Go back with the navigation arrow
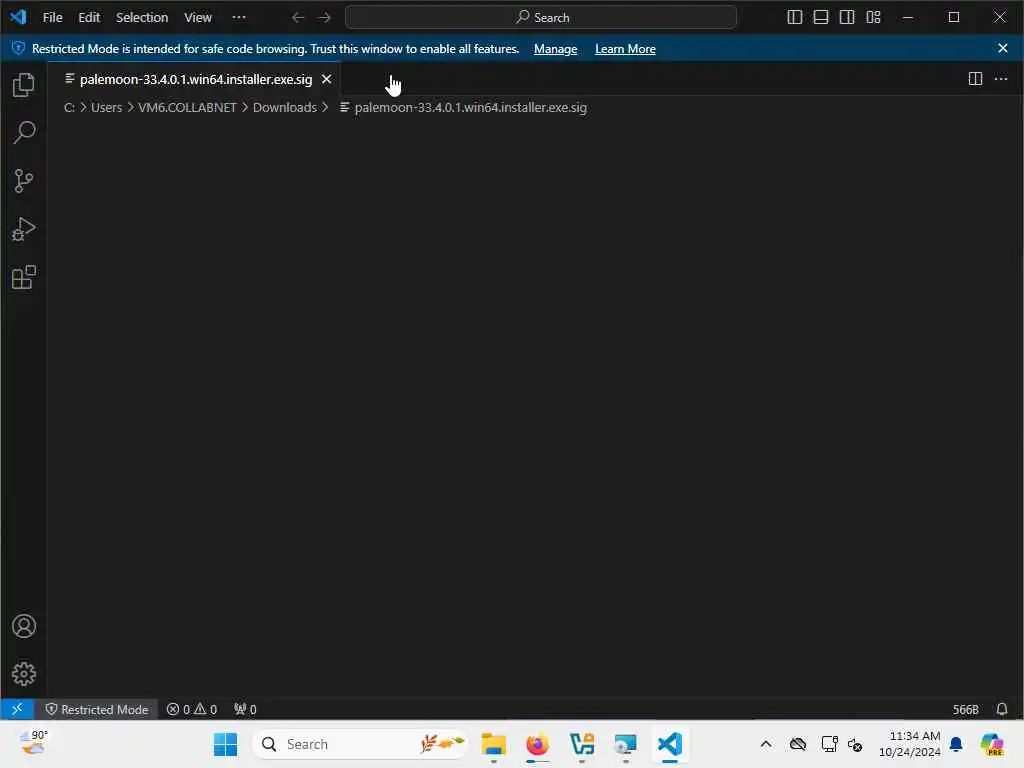This screenshot has width=1024, height=768. 298,18
